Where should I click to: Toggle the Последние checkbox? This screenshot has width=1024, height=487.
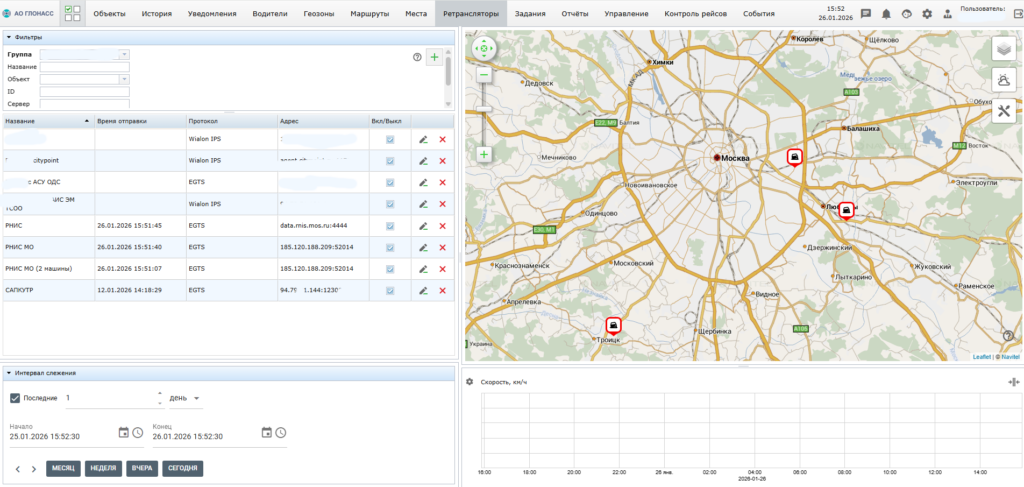coord(15,398)
